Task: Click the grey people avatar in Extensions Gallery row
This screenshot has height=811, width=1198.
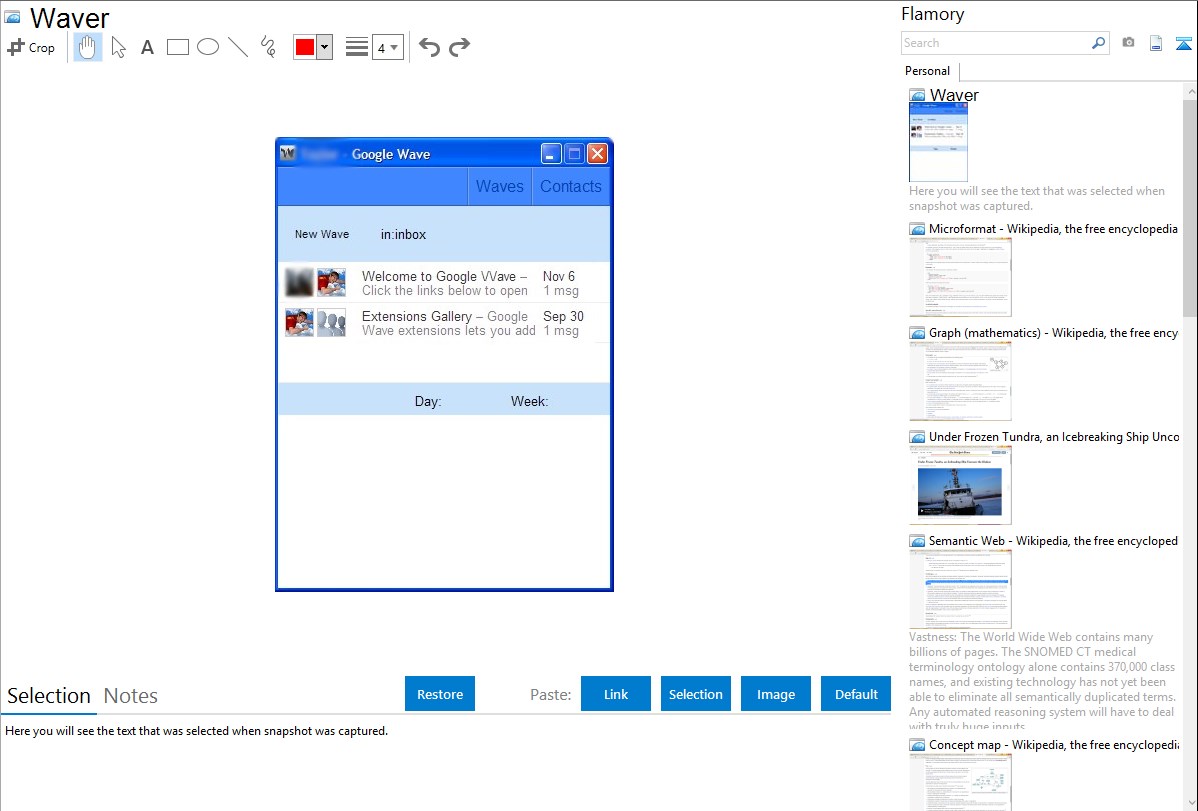Action: coord(332,323)
